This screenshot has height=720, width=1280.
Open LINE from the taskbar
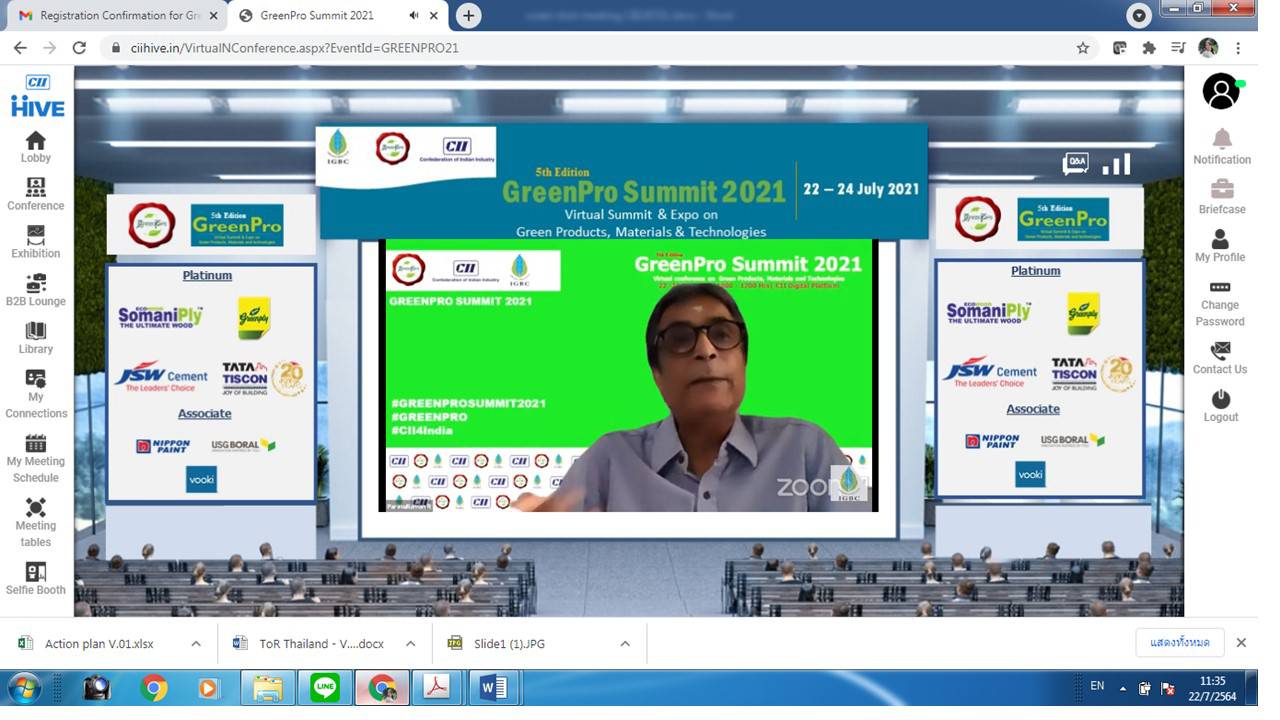point(325,688)
